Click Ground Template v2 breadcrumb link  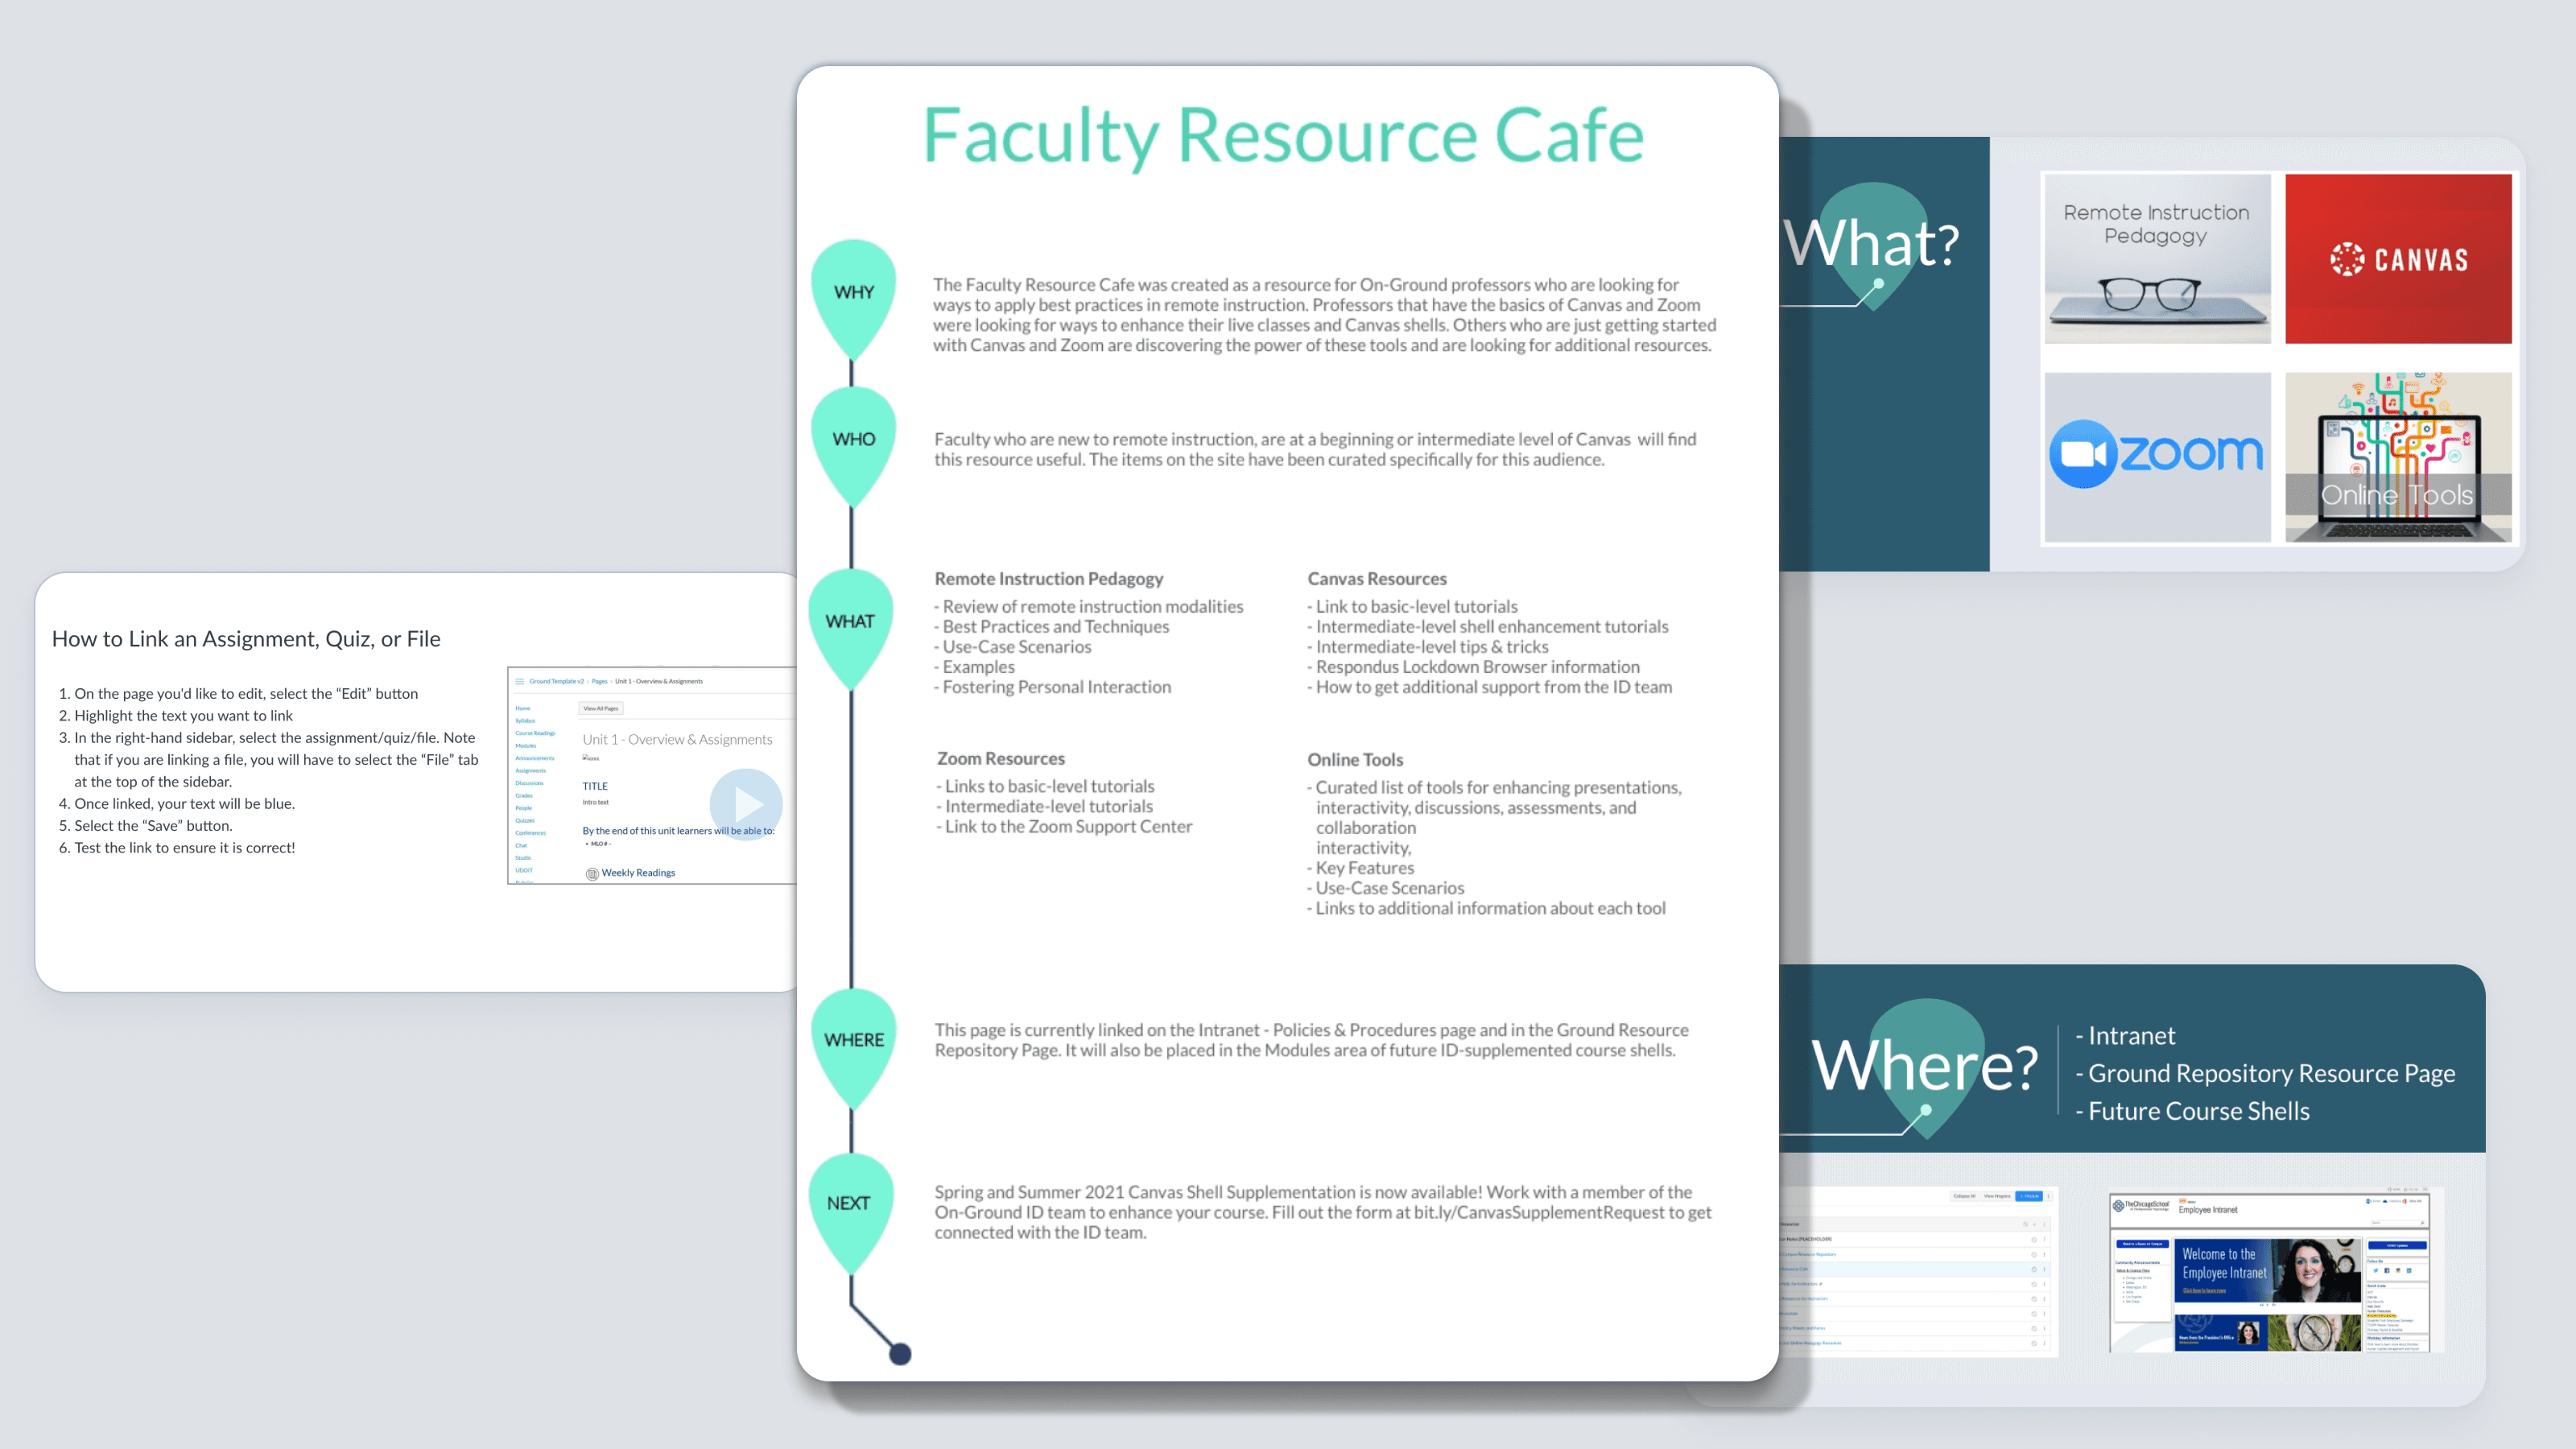click(x=556, y=681)
